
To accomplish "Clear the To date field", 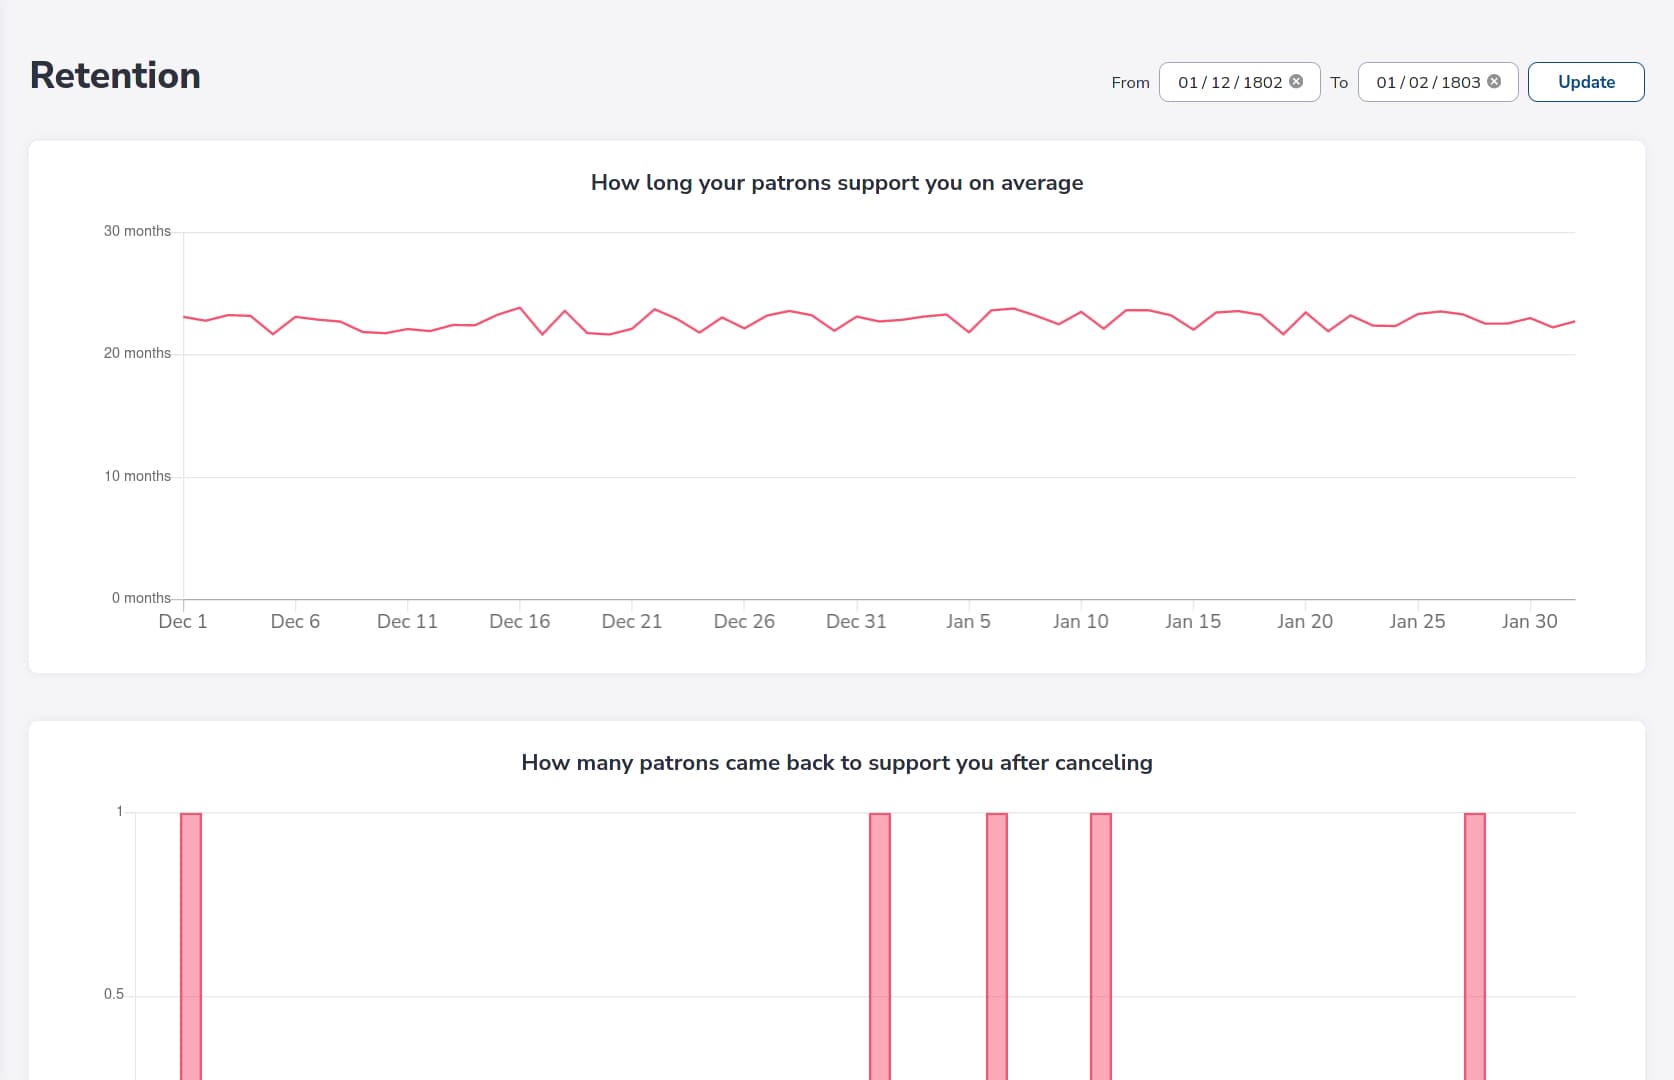I will point(1494,81).
